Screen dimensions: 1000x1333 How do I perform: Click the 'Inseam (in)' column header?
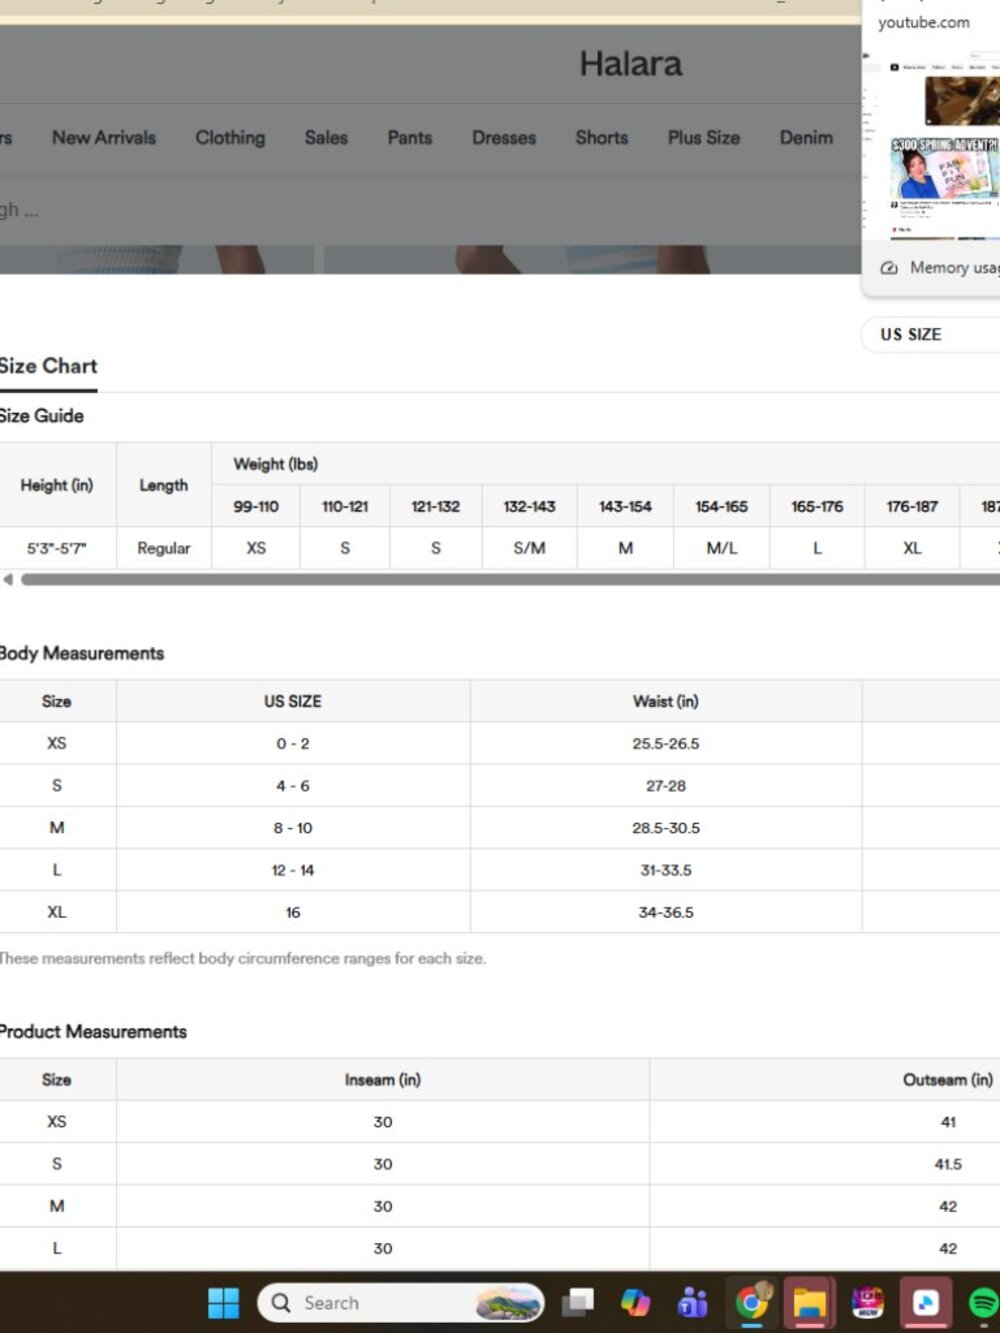pos(383,1080)
